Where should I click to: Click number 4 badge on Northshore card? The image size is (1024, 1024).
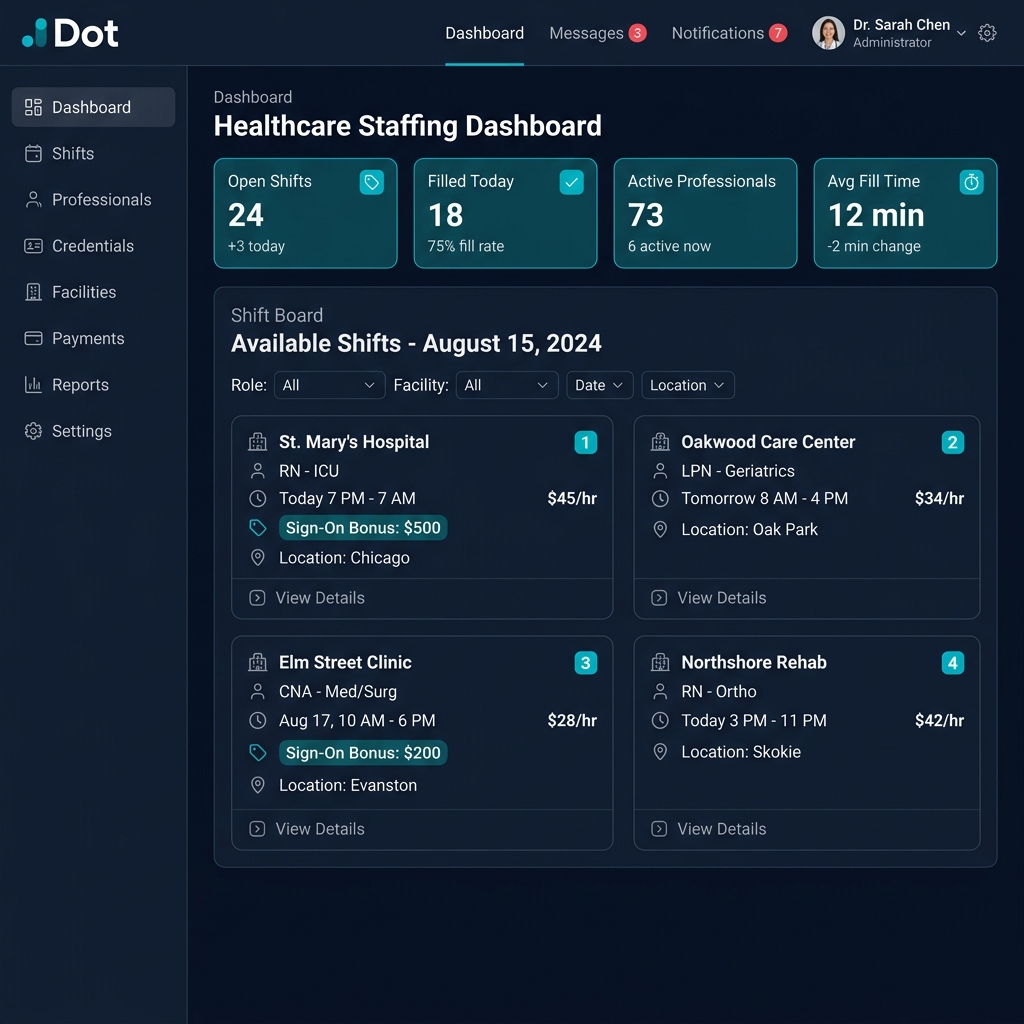coord(953,663)
